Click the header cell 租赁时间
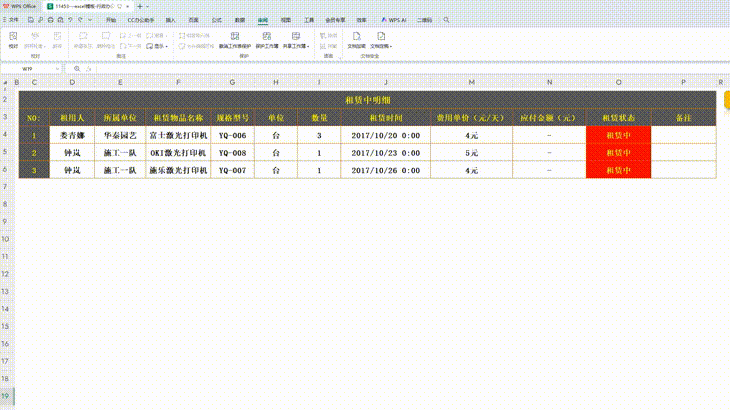 tap(385, 118)
